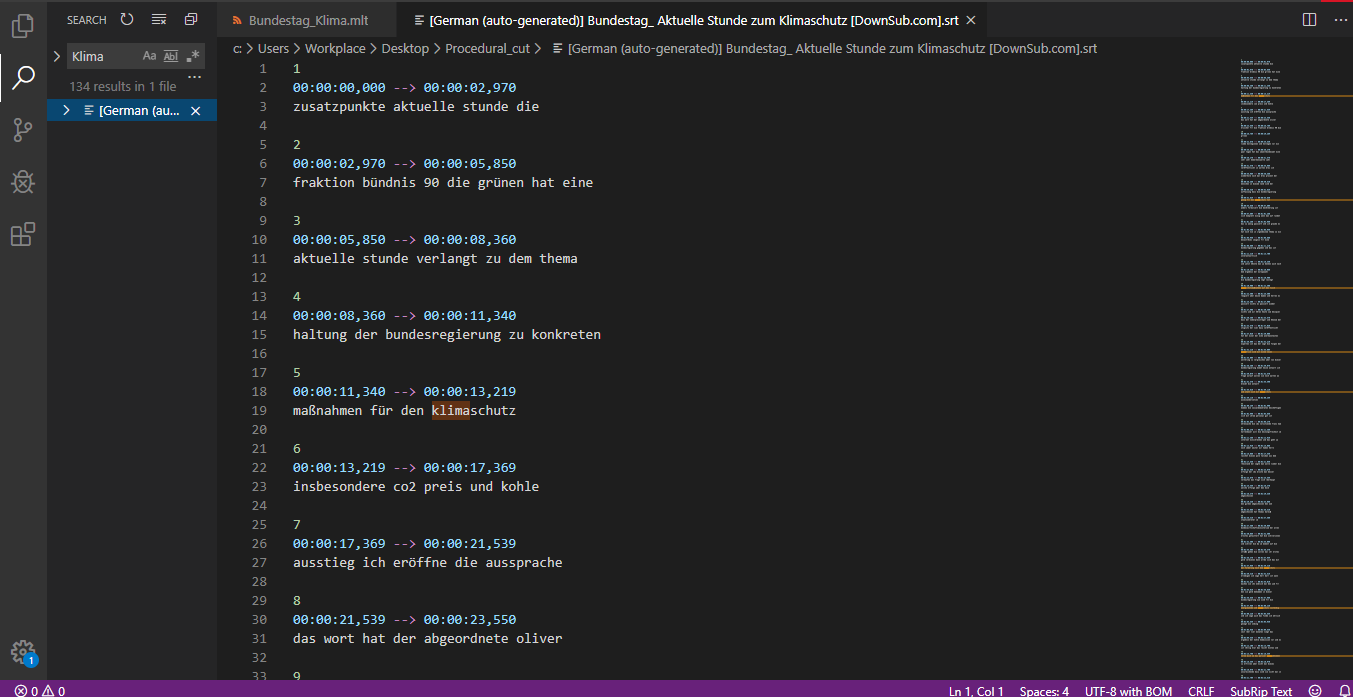Toggle search details with ellipsis below search box
Image resolution: width=1353 pixels, height=697 pixels.
tap(195, 78)
